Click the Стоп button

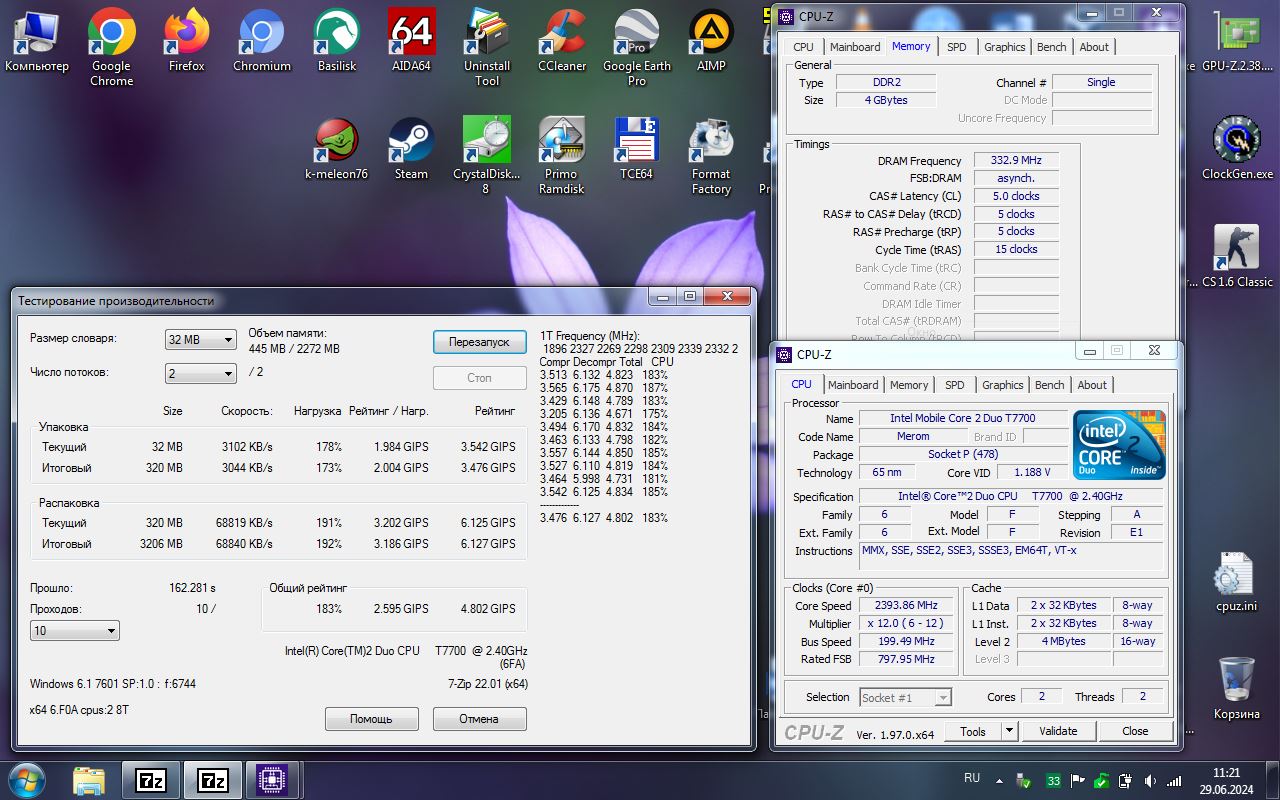click(479, 378)
